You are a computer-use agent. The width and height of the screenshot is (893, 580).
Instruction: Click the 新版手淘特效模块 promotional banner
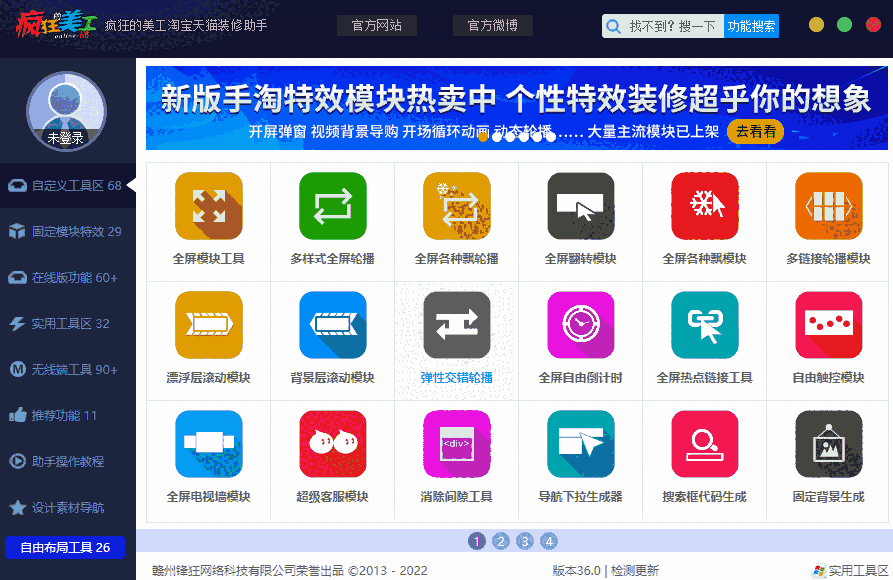point(517,108)
